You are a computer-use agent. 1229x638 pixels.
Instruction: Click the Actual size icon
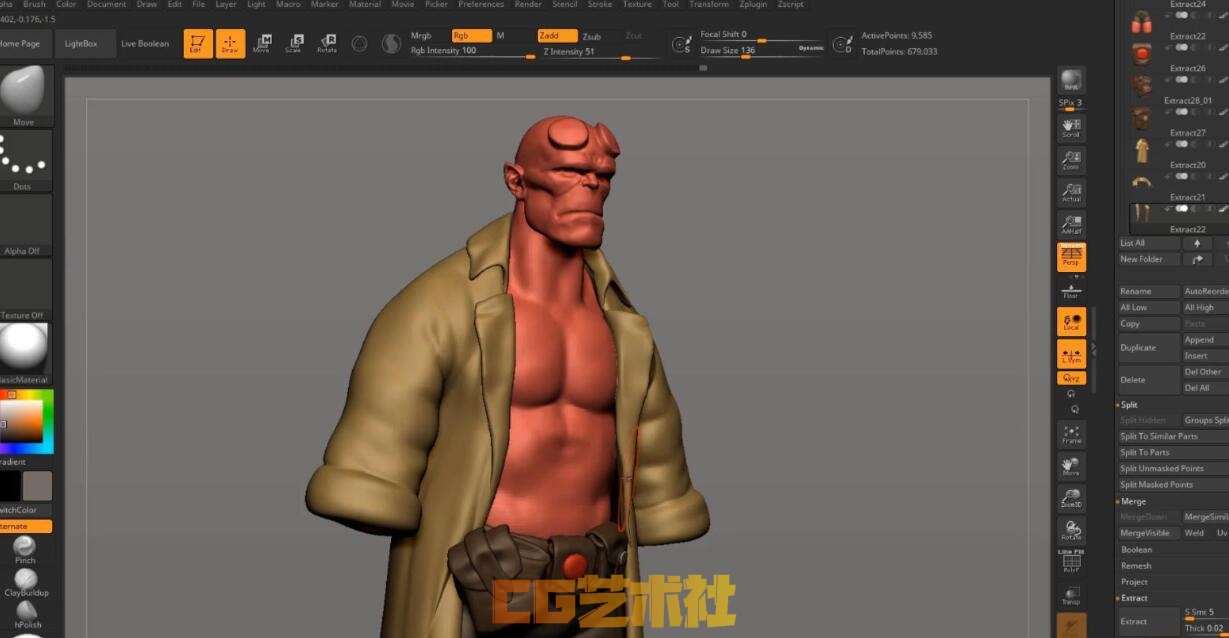click(1071, 192)
